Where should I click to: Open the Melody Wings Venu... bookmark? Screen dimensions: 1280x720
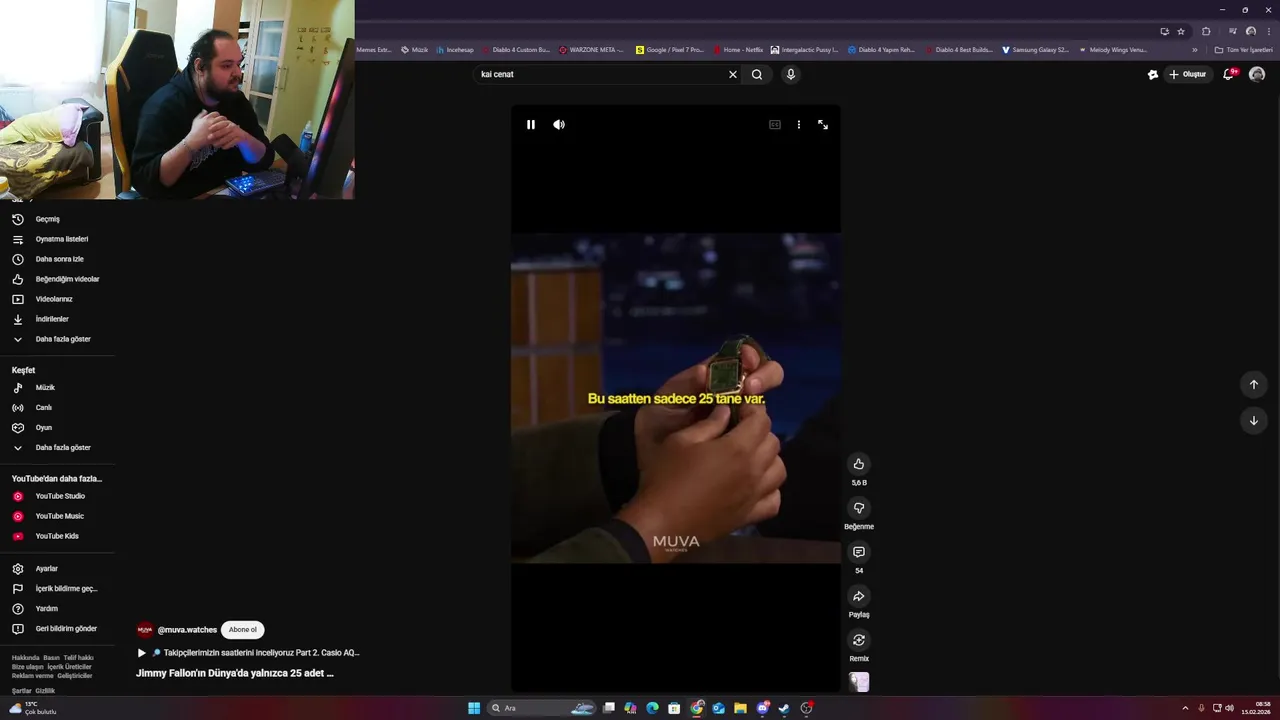point(1112,49)
